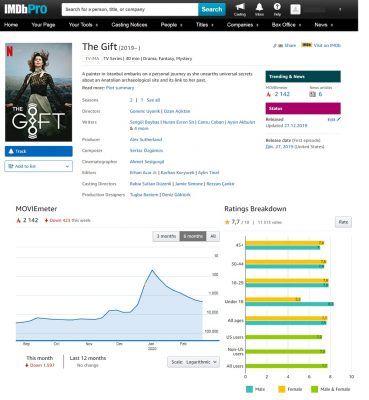
Task: Open Visit on IMDb link
Action: 327,45
